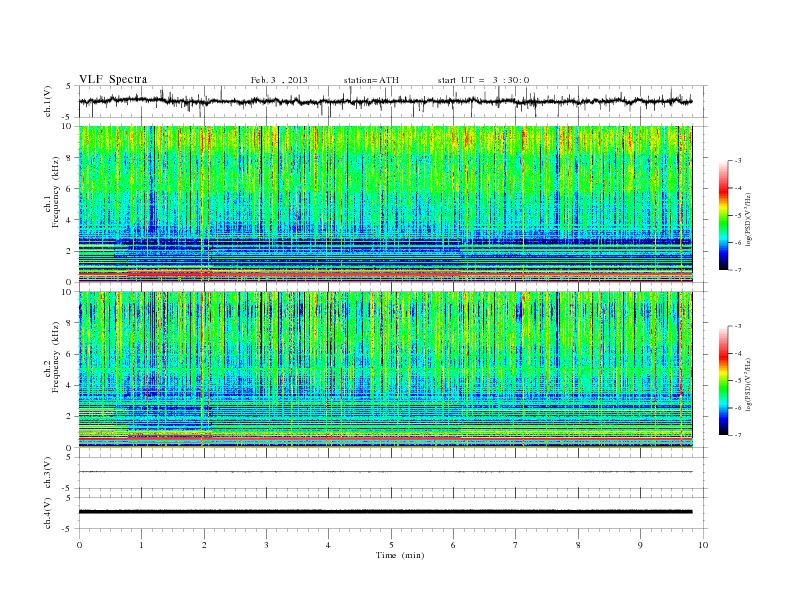Click the "5" tick on the ch.1(V) axis
The image size is (792, 612).
pos(69,86)
